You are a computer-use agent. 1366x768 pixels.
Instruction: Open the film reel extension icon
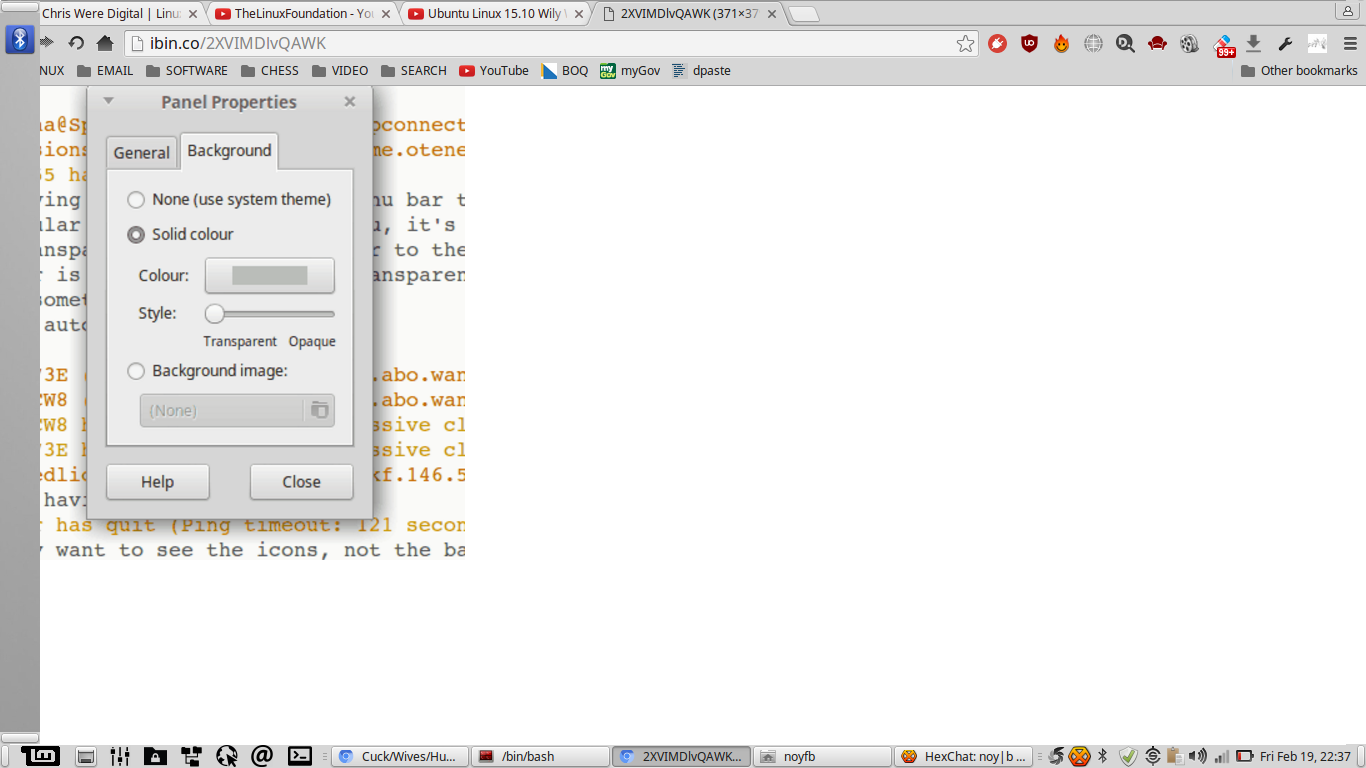point(1189,43)
